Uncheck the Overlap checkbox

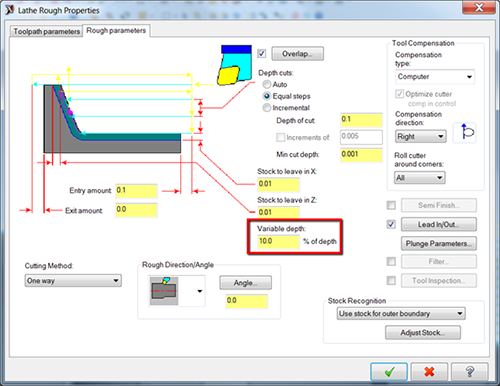pos(262,53)
